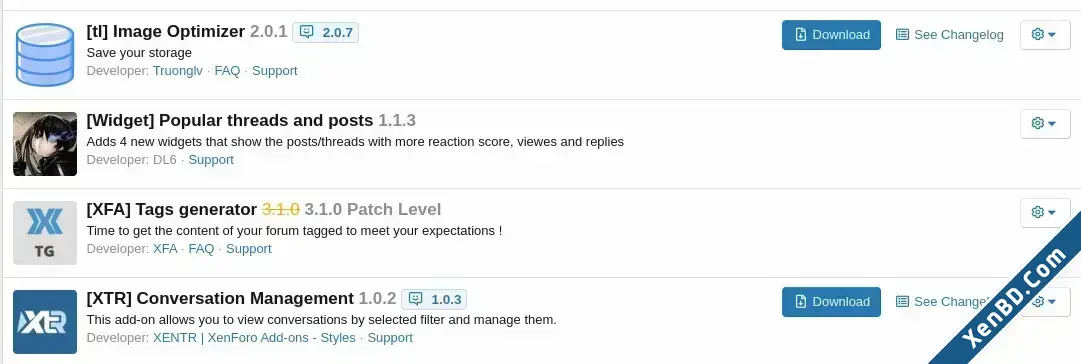Click the 1.0.3 update badge for Conversation Management
Screen dimensions: 1081x364
click(x=434, y=299)
